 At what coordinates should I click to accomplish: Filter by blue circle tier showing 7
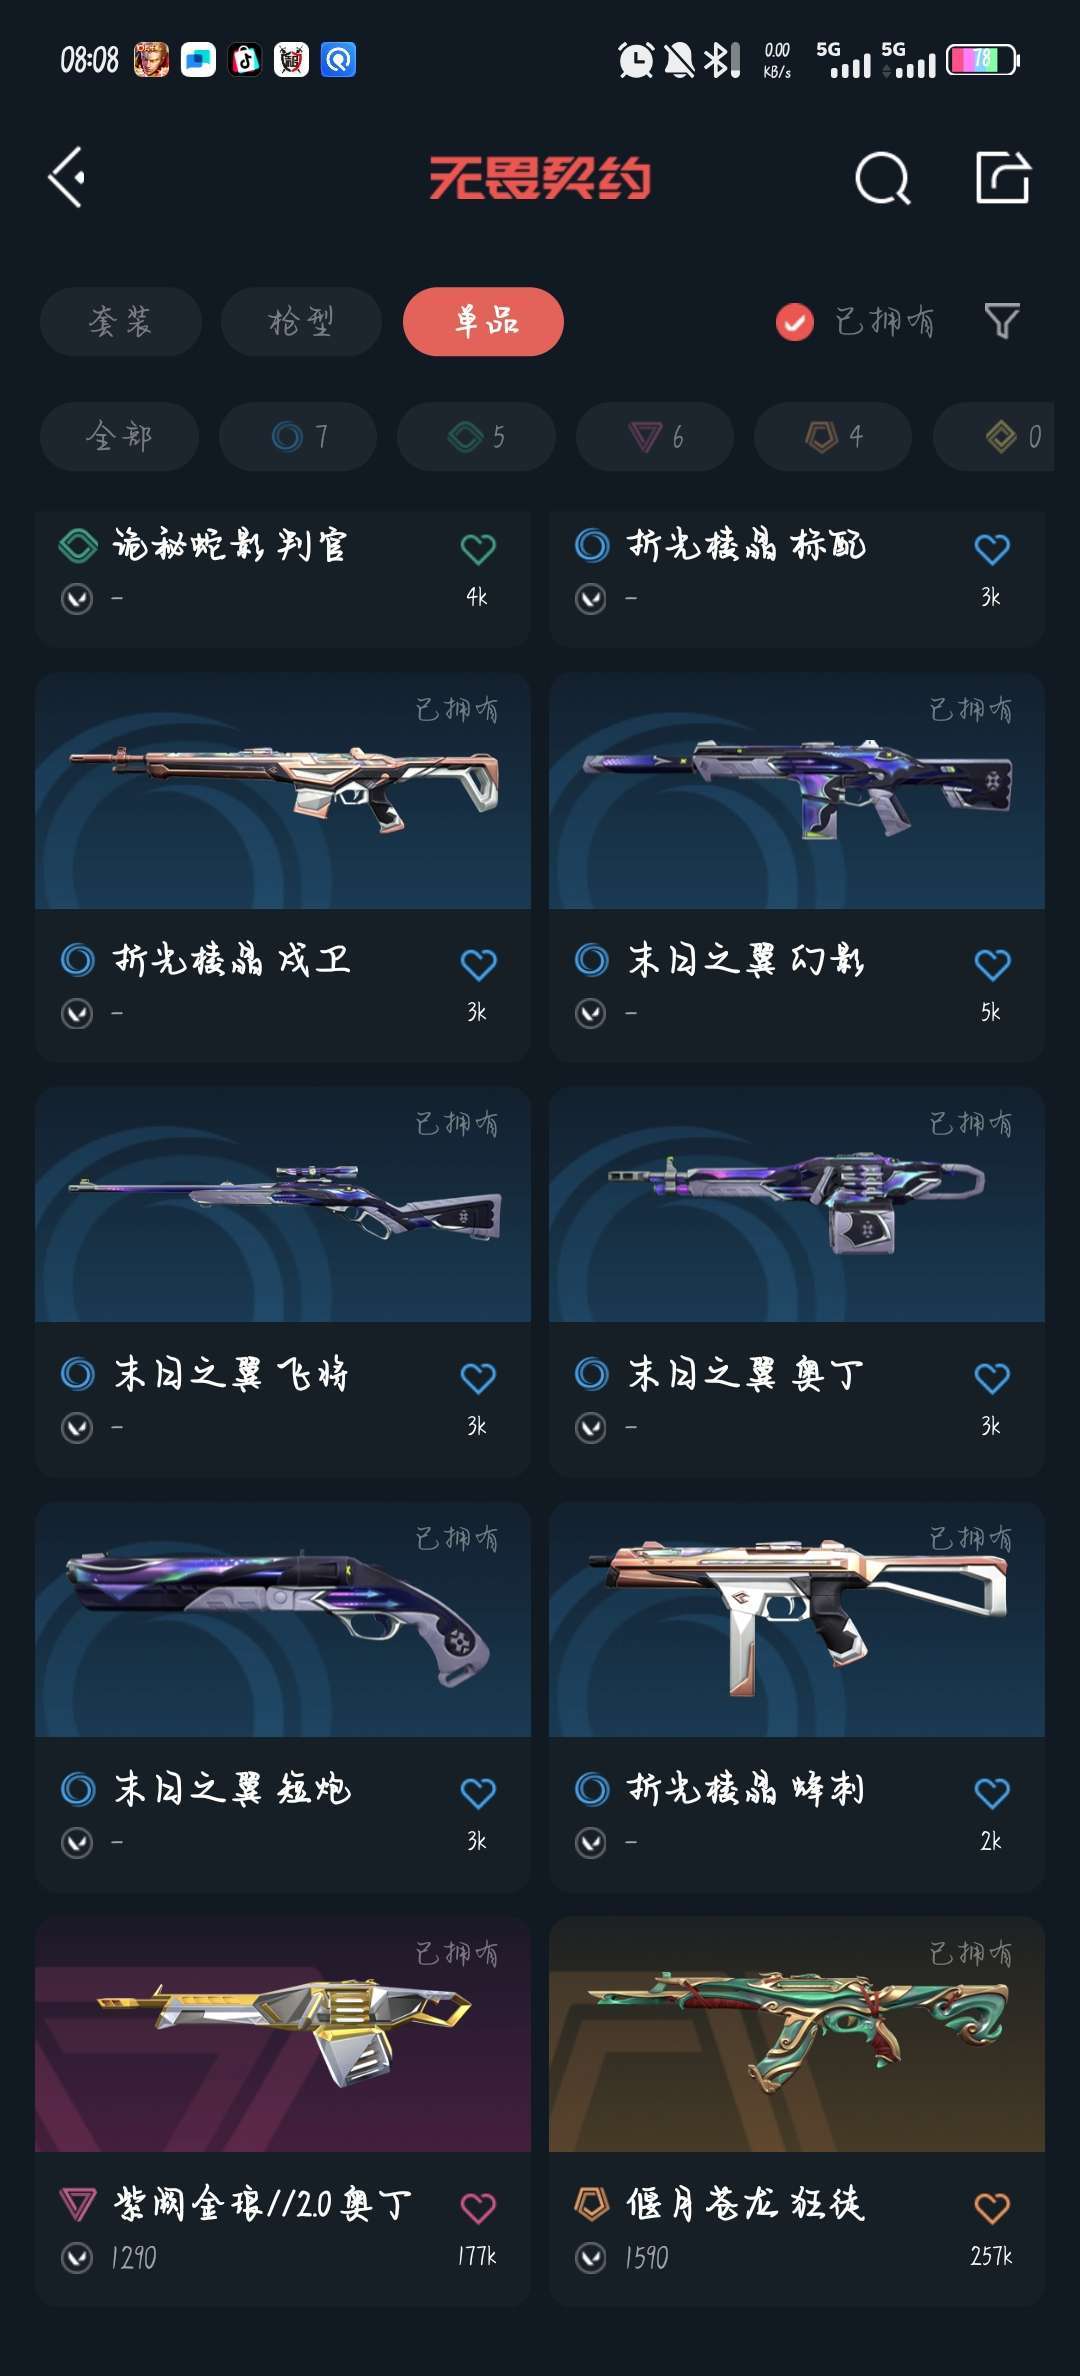click(298, 436)
